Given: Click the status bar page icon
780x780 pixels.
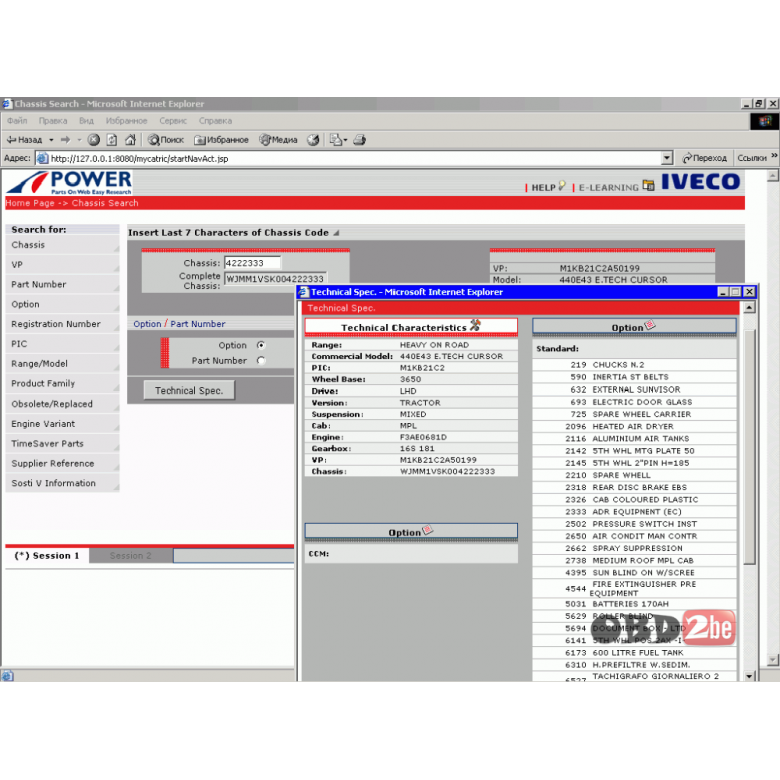Looking at the screenshot, I should [x=7, y=676].
